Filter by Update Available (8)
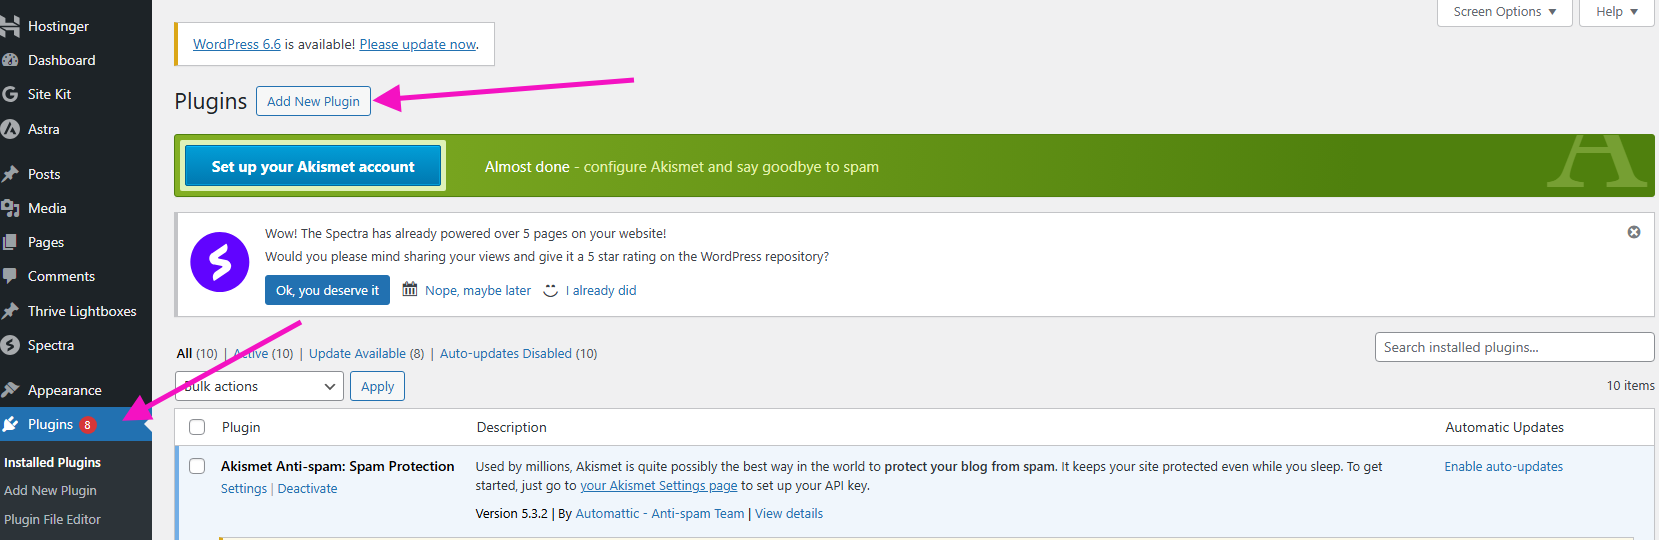Image resolution: width=1659 pixels, height=540 pixels. point(366,353)
